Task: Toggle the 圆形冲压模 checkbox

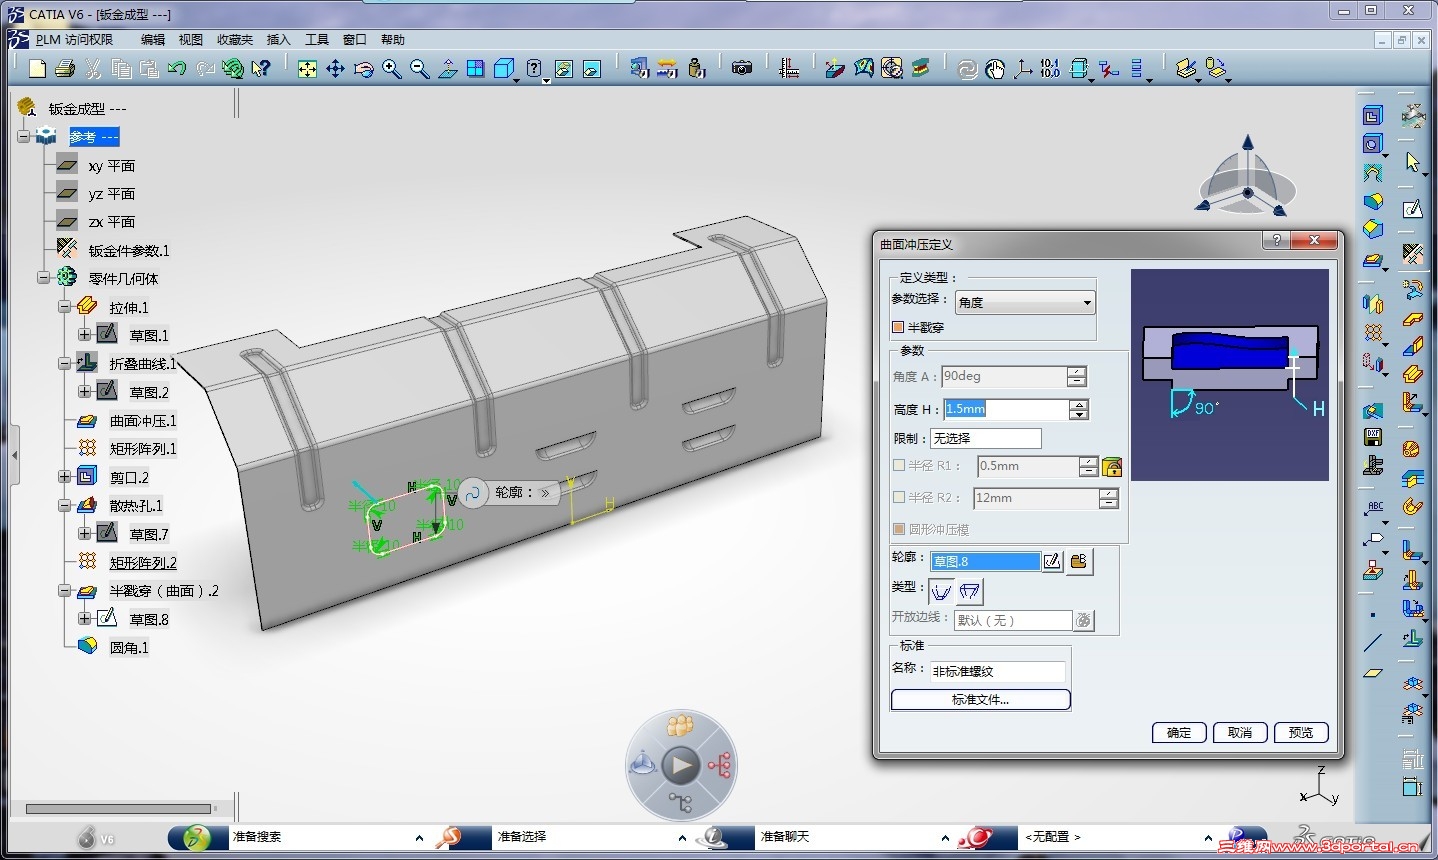Action: [898, 529]
